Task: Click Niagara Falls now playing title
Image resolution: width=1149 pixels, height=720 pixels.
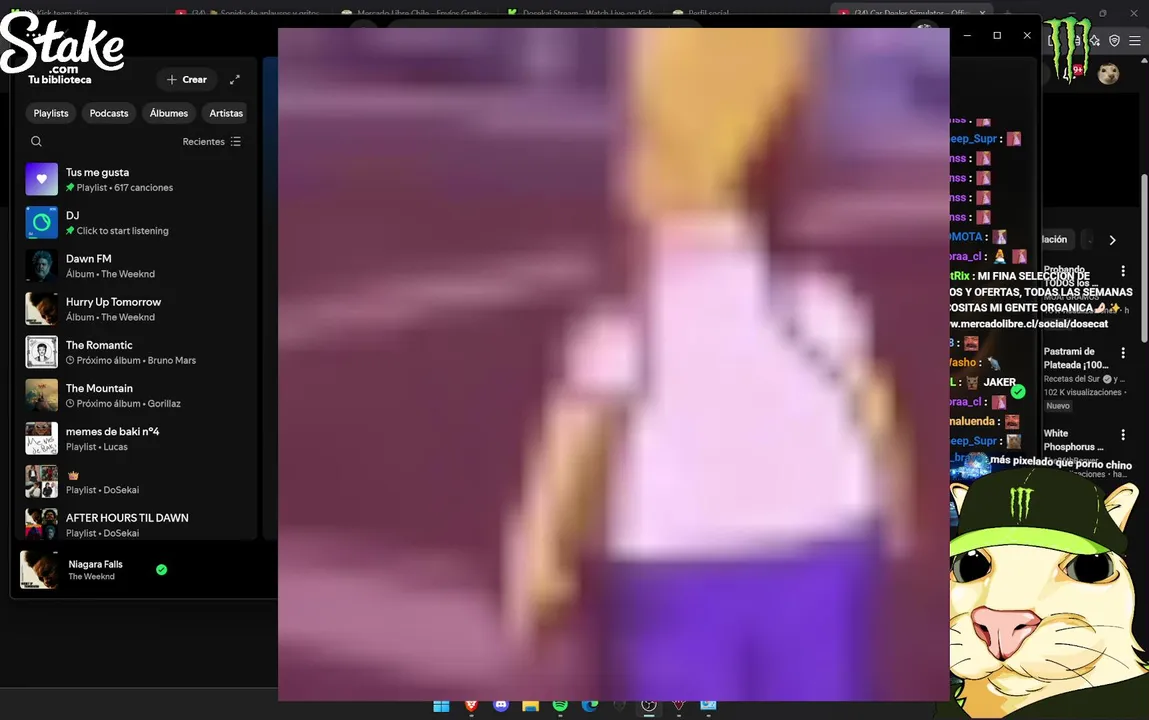Action: pos(95,564)
